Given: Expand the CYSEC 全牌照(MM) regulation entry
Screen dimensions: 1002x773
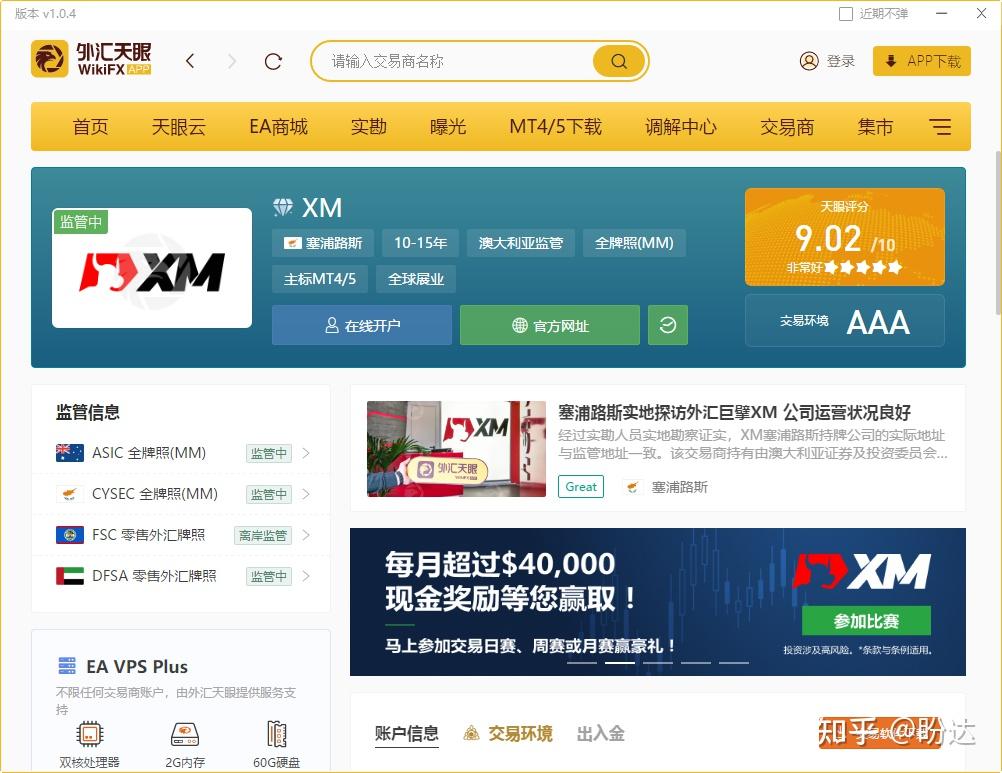Looking at the screenshot, I should click(x=306, y=494).
